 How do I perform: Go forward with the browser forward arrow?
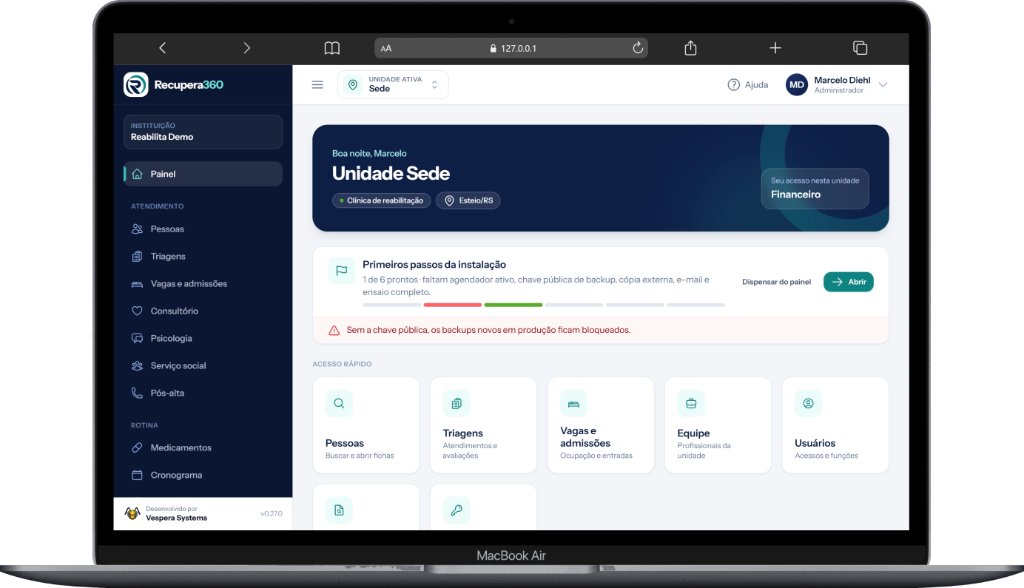click(246, 48)
